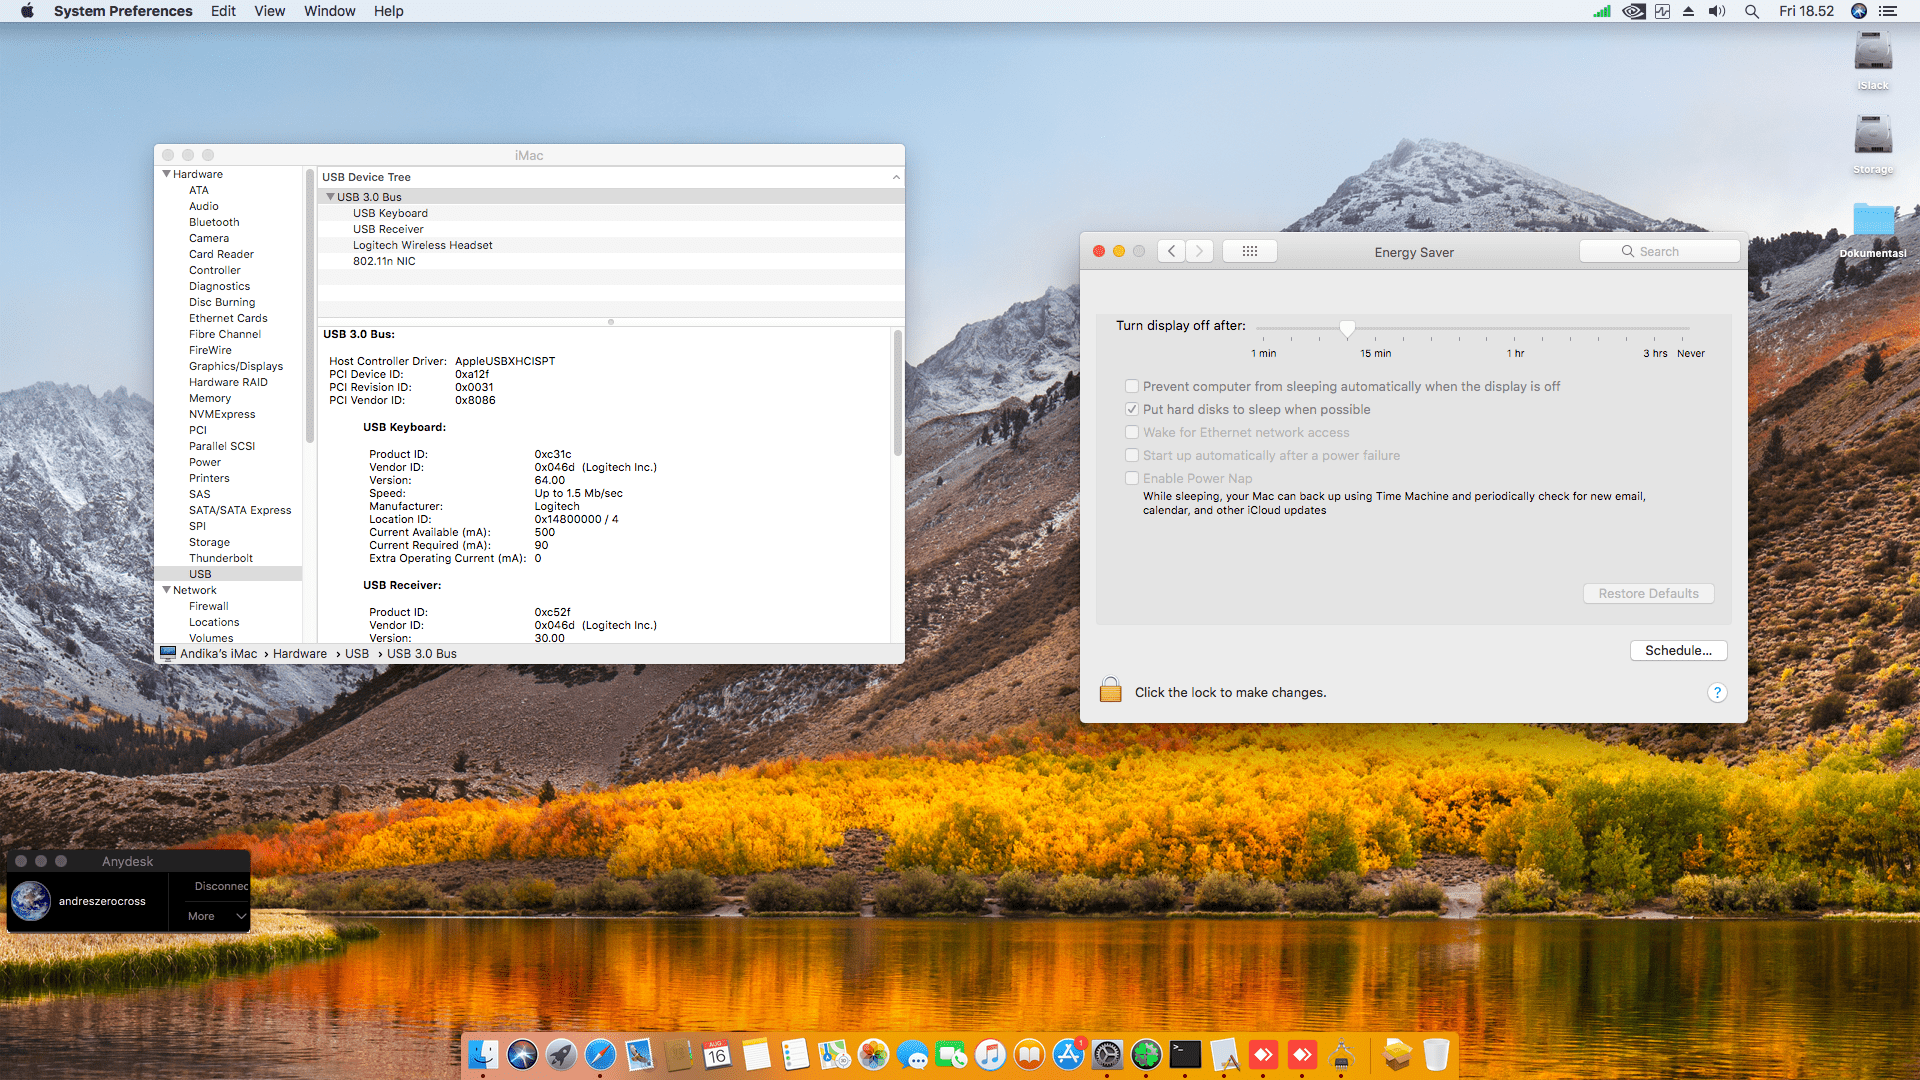This screenshot has height=1080, width=1920.
Task: Open the Trash in the dock
Action: click(x=1436, y=1054)
